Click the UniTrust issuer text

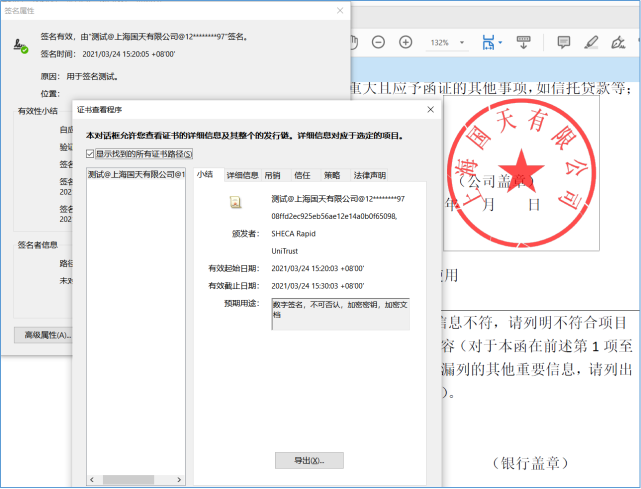[x=285, y=251]
